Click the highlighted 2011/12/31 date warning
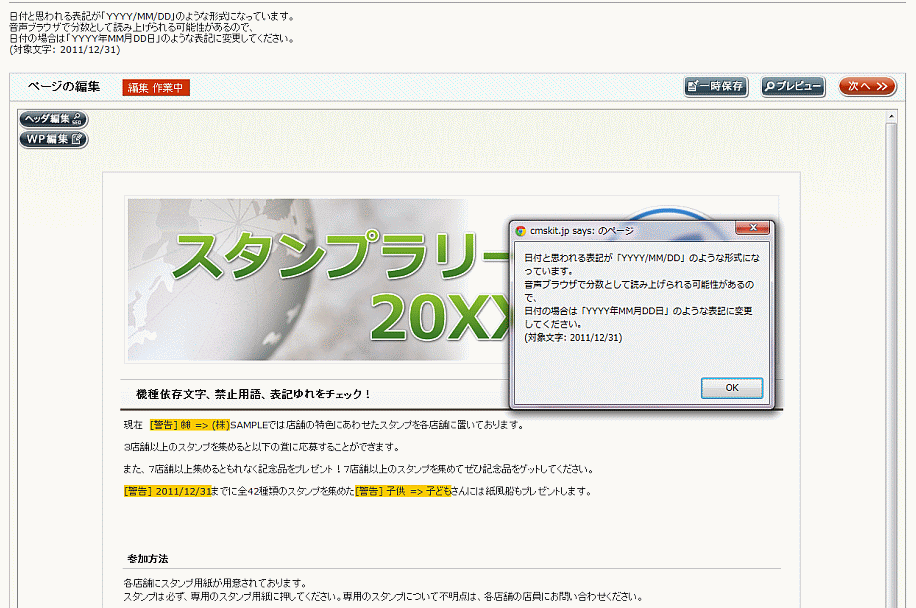The height and width of the screenshot is (608, 916). 167,491
